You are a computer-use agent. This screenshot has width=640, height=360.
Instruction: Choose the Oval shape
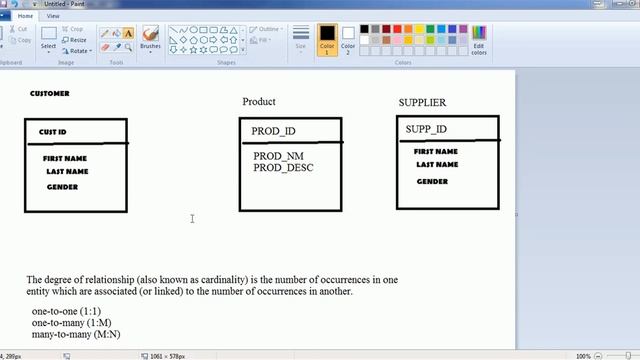click(193, 30)
